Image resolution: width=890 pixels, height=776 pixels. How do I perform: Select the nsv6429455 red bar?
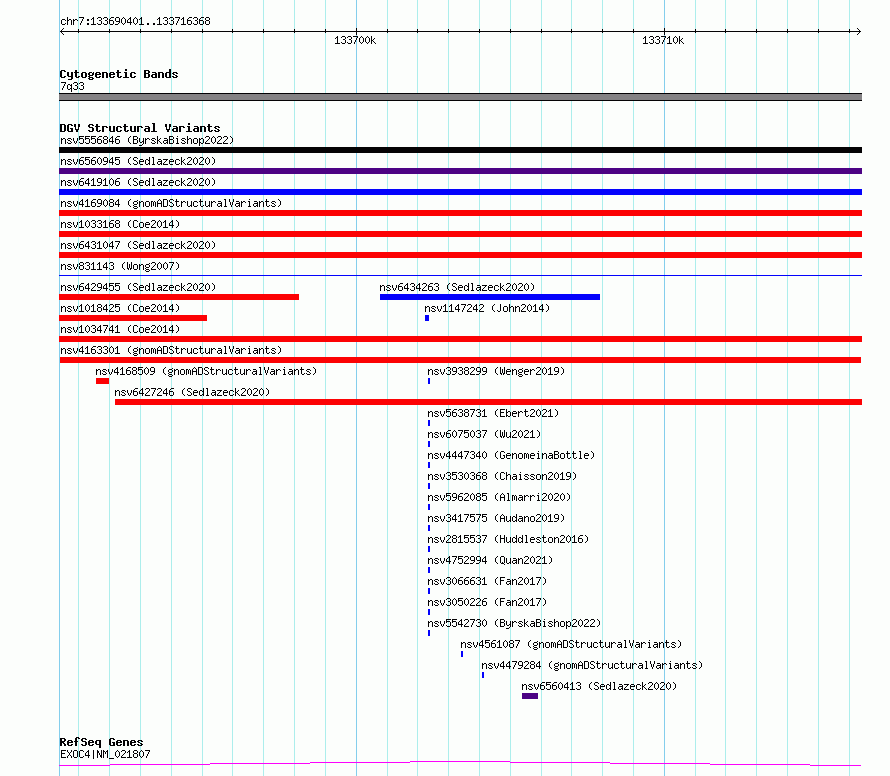[179, 297]
